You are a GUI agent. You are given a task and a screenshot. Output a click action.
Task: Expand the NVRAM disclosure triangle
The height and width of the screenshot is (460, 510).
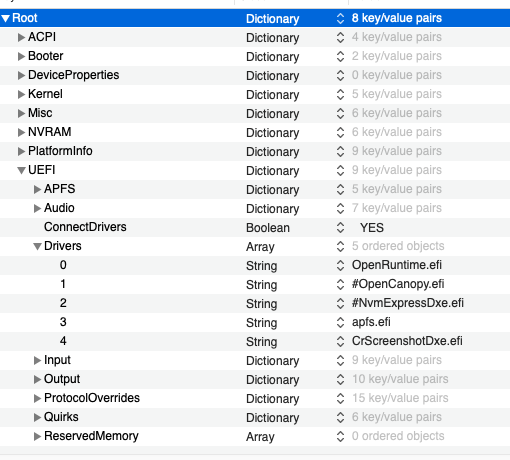tap(21, 132)
